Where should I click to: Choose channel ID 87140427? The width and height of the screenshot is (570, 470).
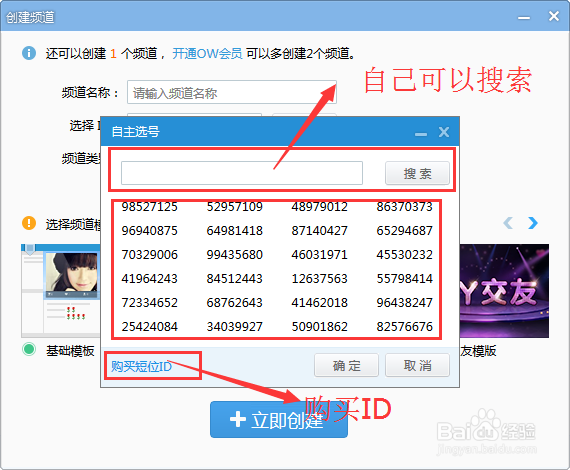(320, 230)
